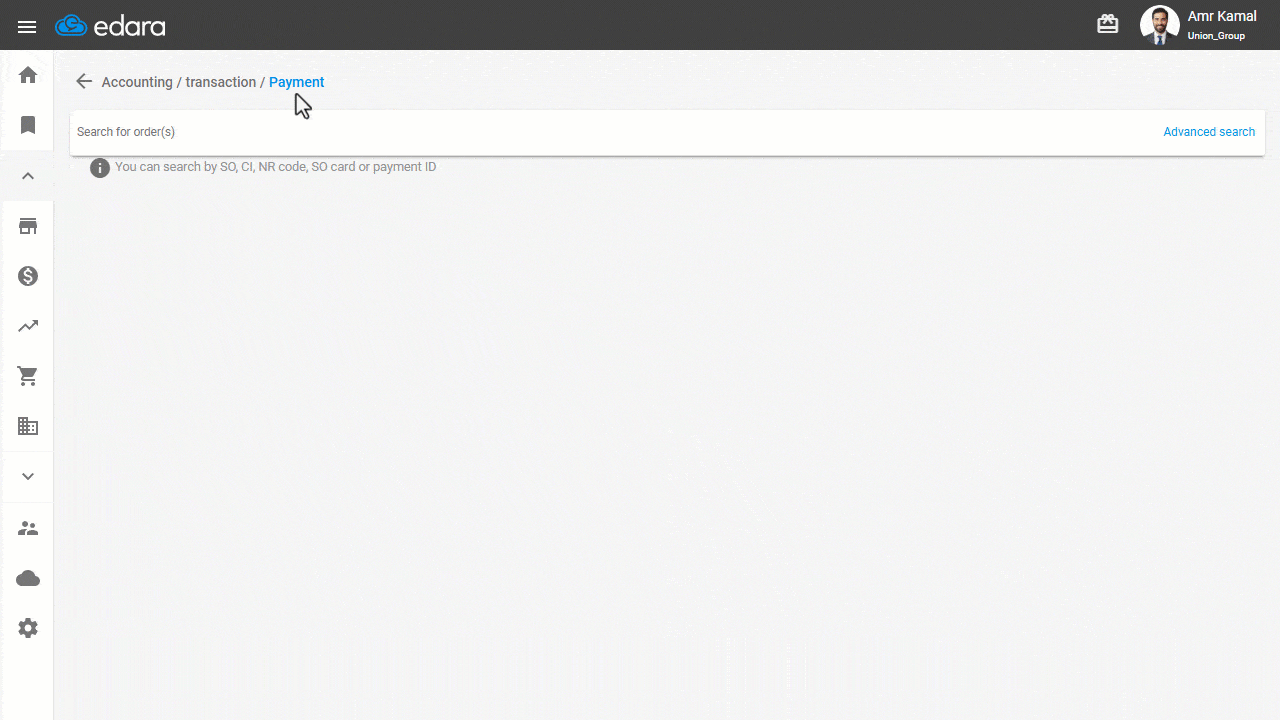The height and width of the screenshot is (720, 1280).
Task: Go to Home in the sidebar
Action: [x=28, y=75]
